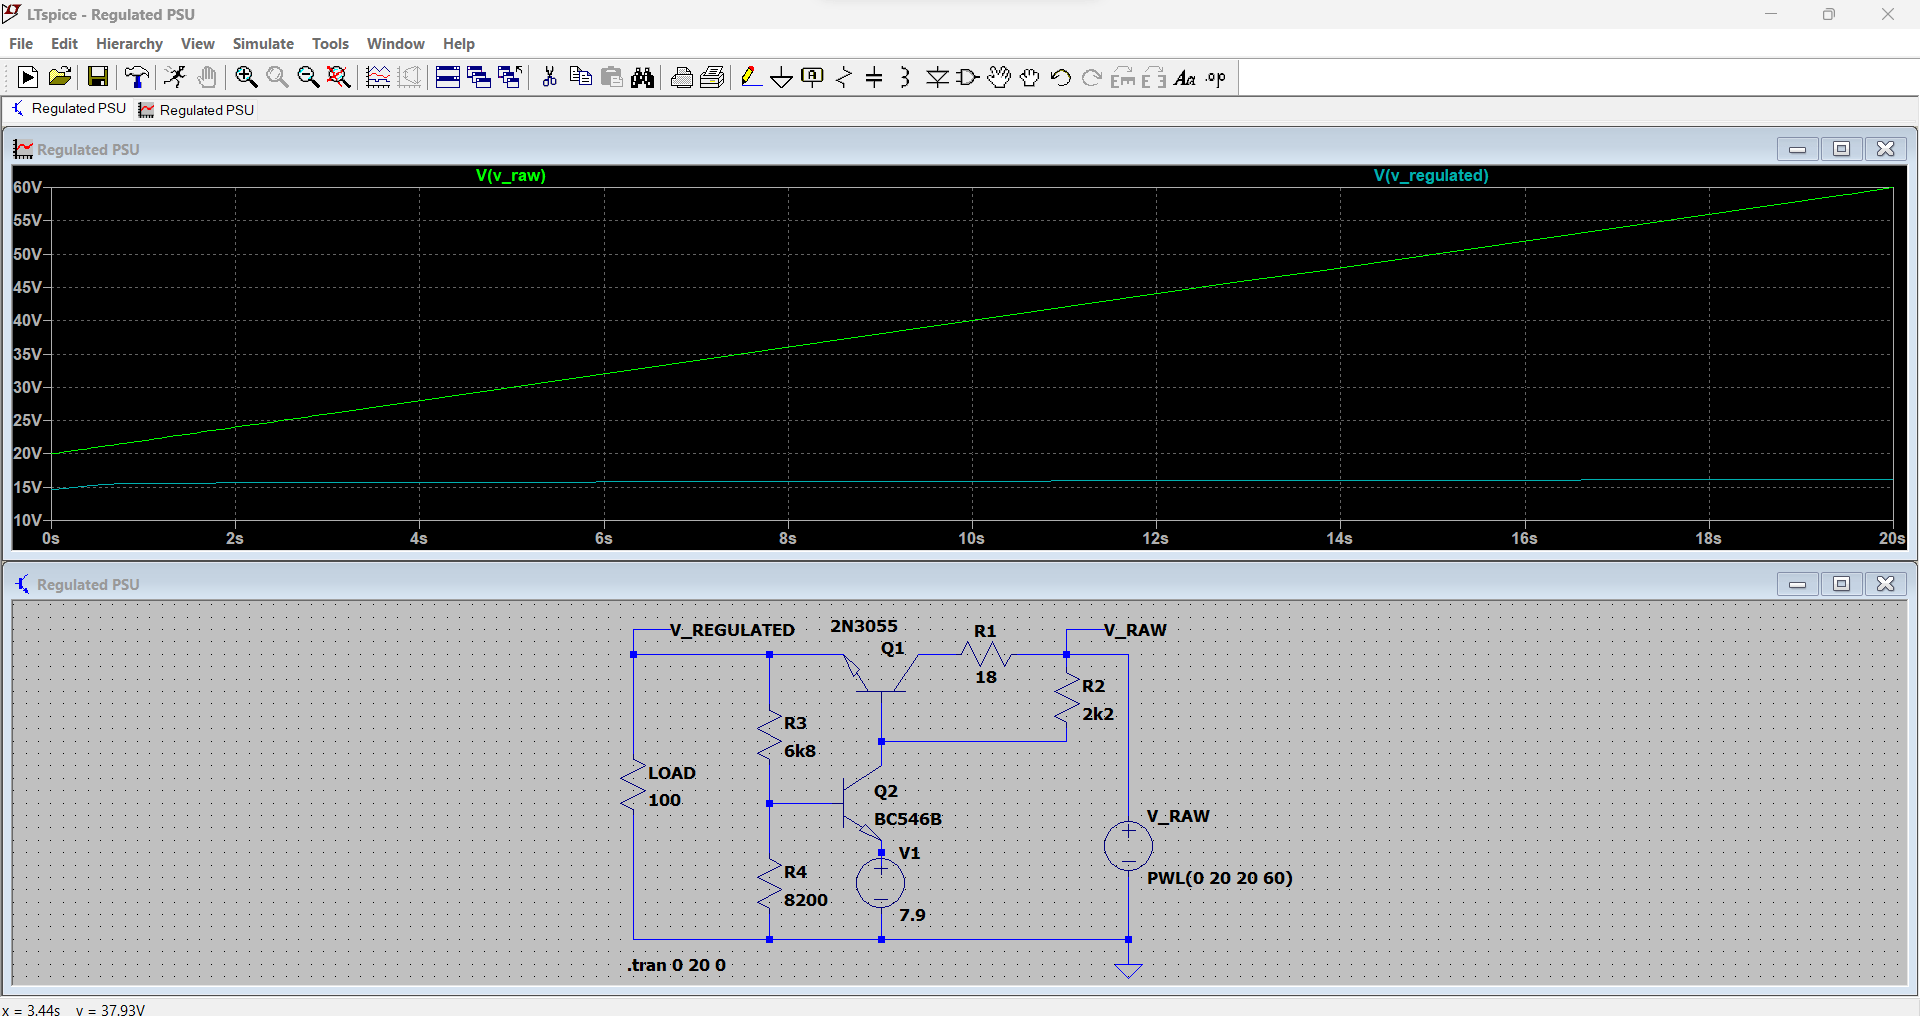Zoom to fit full extents

(x=339, y=77)
